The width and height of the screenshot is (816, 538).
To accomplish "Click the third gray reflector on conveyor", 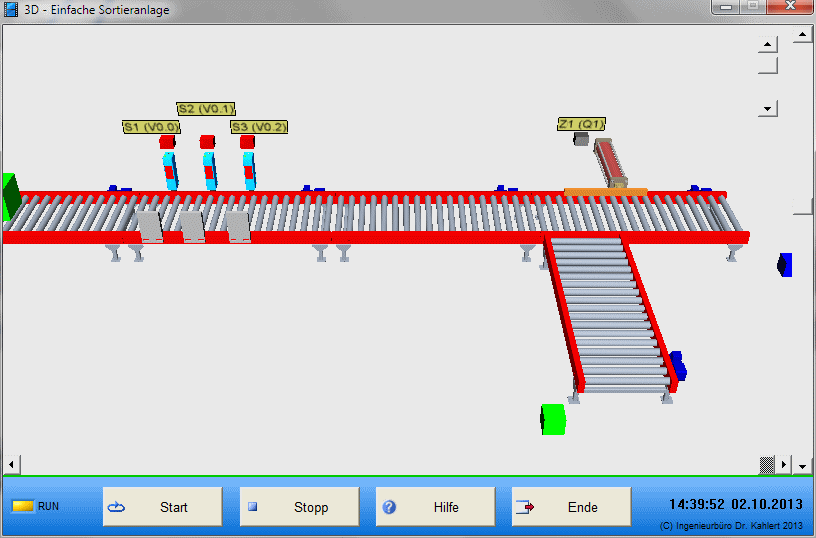I will click(x=238, y=226).
